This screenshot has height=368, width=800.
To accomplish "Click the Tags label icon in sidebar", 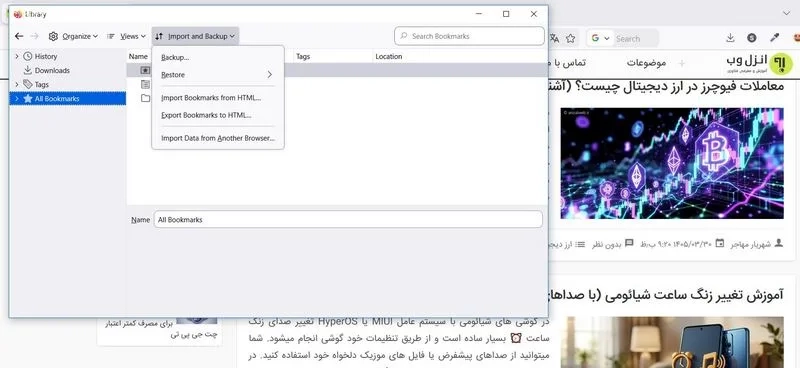I will 28,84.
